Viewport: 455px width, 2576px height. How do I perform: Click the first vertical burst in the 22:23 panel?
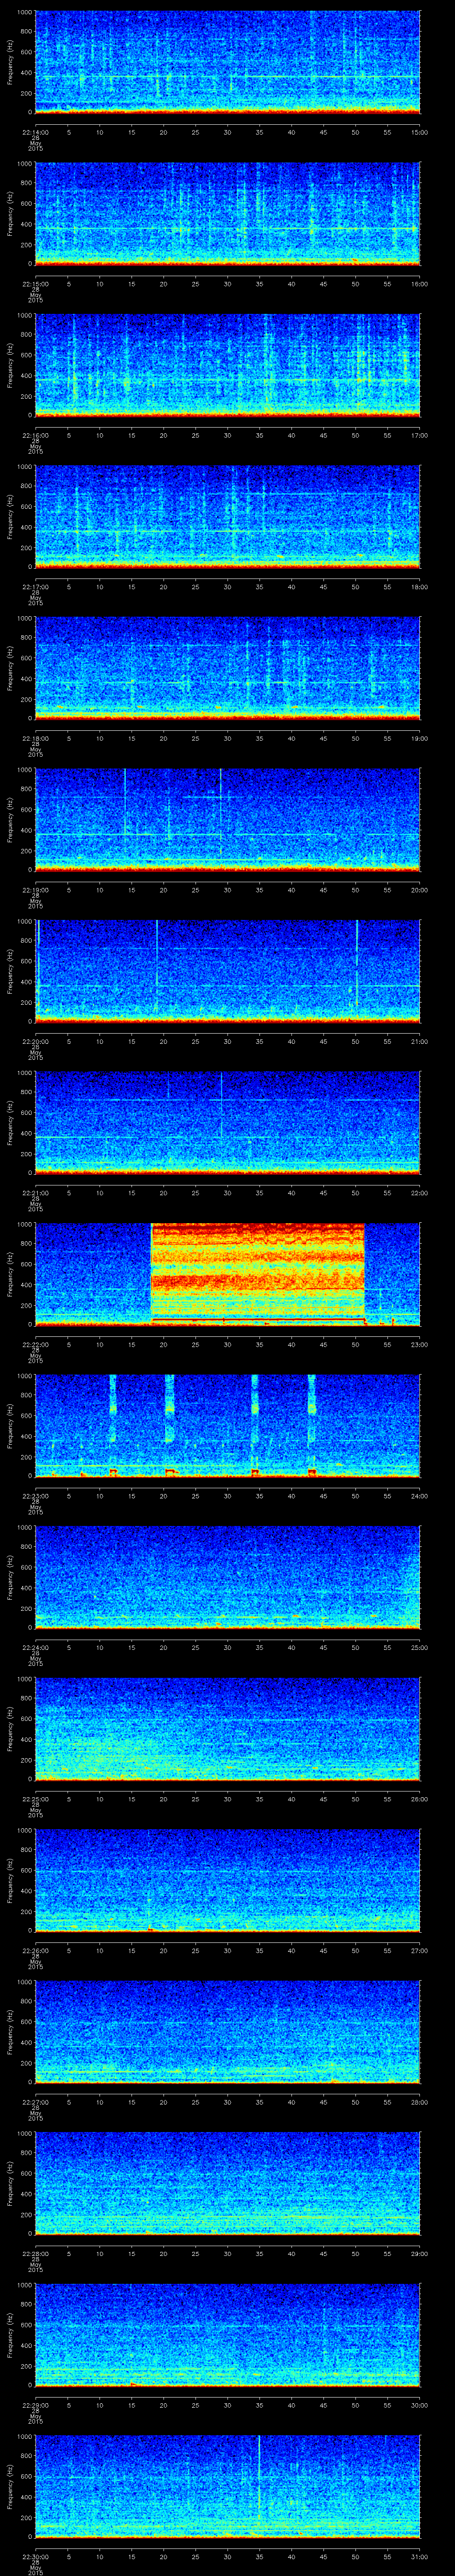[x=113, y=1425]
